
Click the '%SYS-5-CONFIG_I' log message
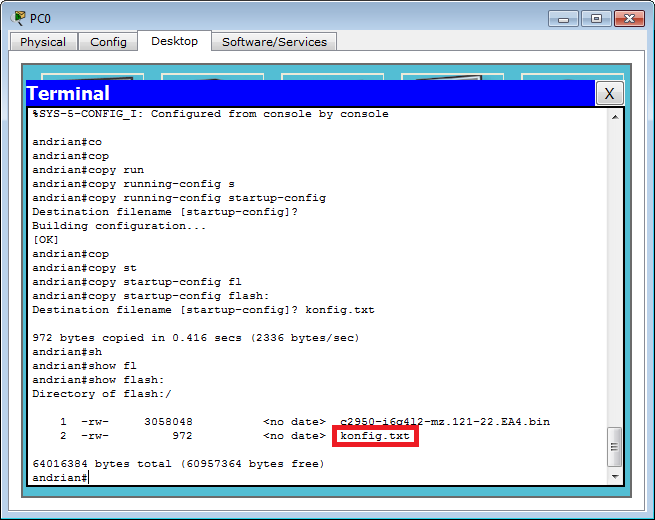[x=211, y=114]
